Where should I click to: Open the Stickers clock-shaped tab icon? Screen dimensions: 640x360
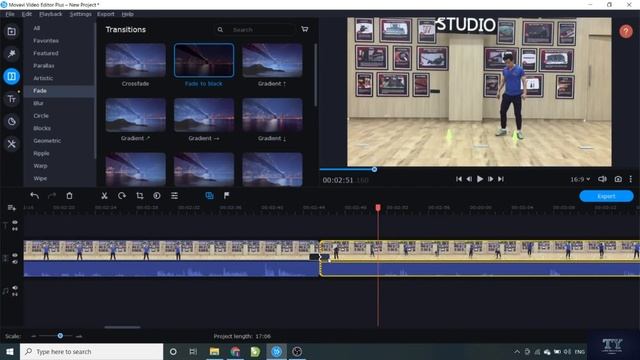pyautogui.click(x=11, y=121)
